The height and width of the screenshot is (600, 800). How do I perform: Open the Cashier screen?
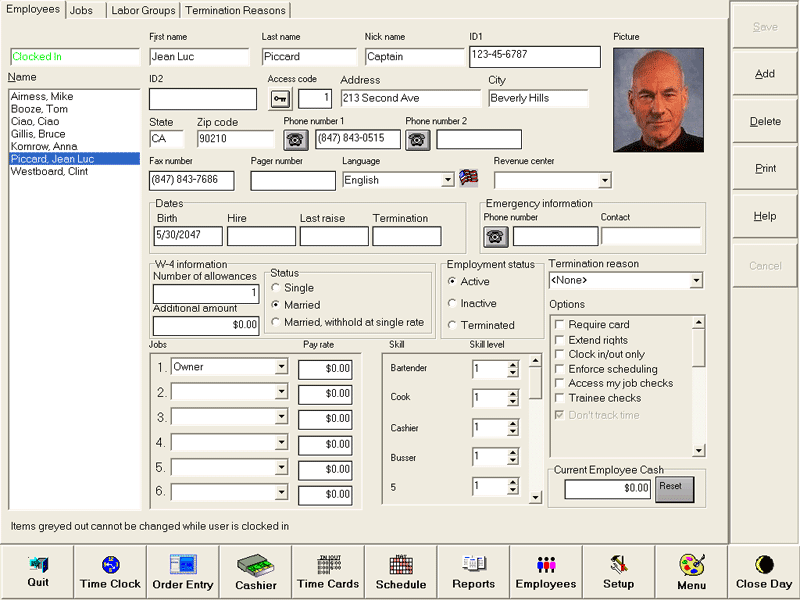click(256, 572)
